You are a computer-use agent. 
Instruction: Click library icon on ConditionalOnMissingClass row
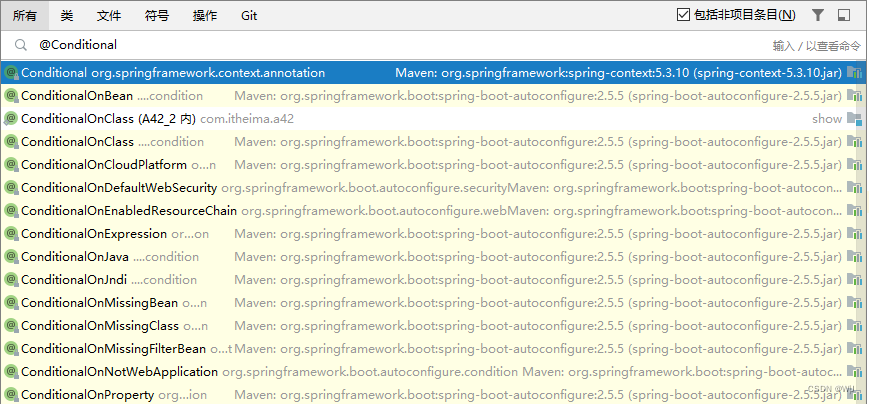(x=855, y=326)
